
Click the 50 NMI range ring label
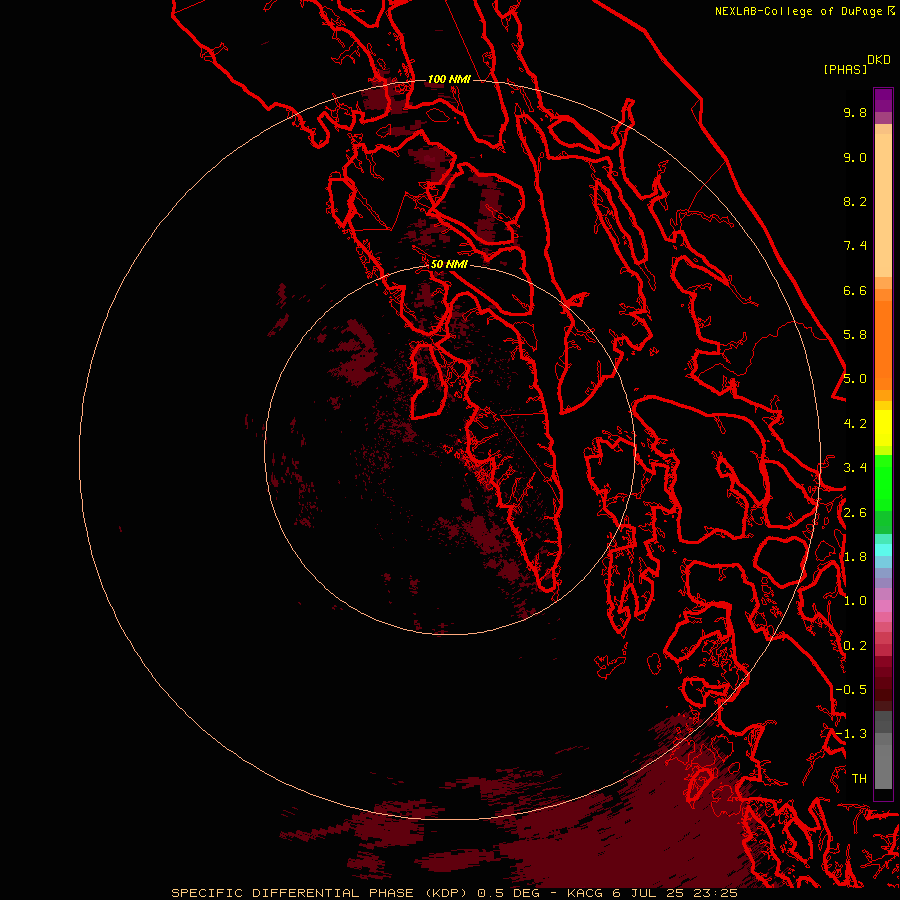[449, 264]
